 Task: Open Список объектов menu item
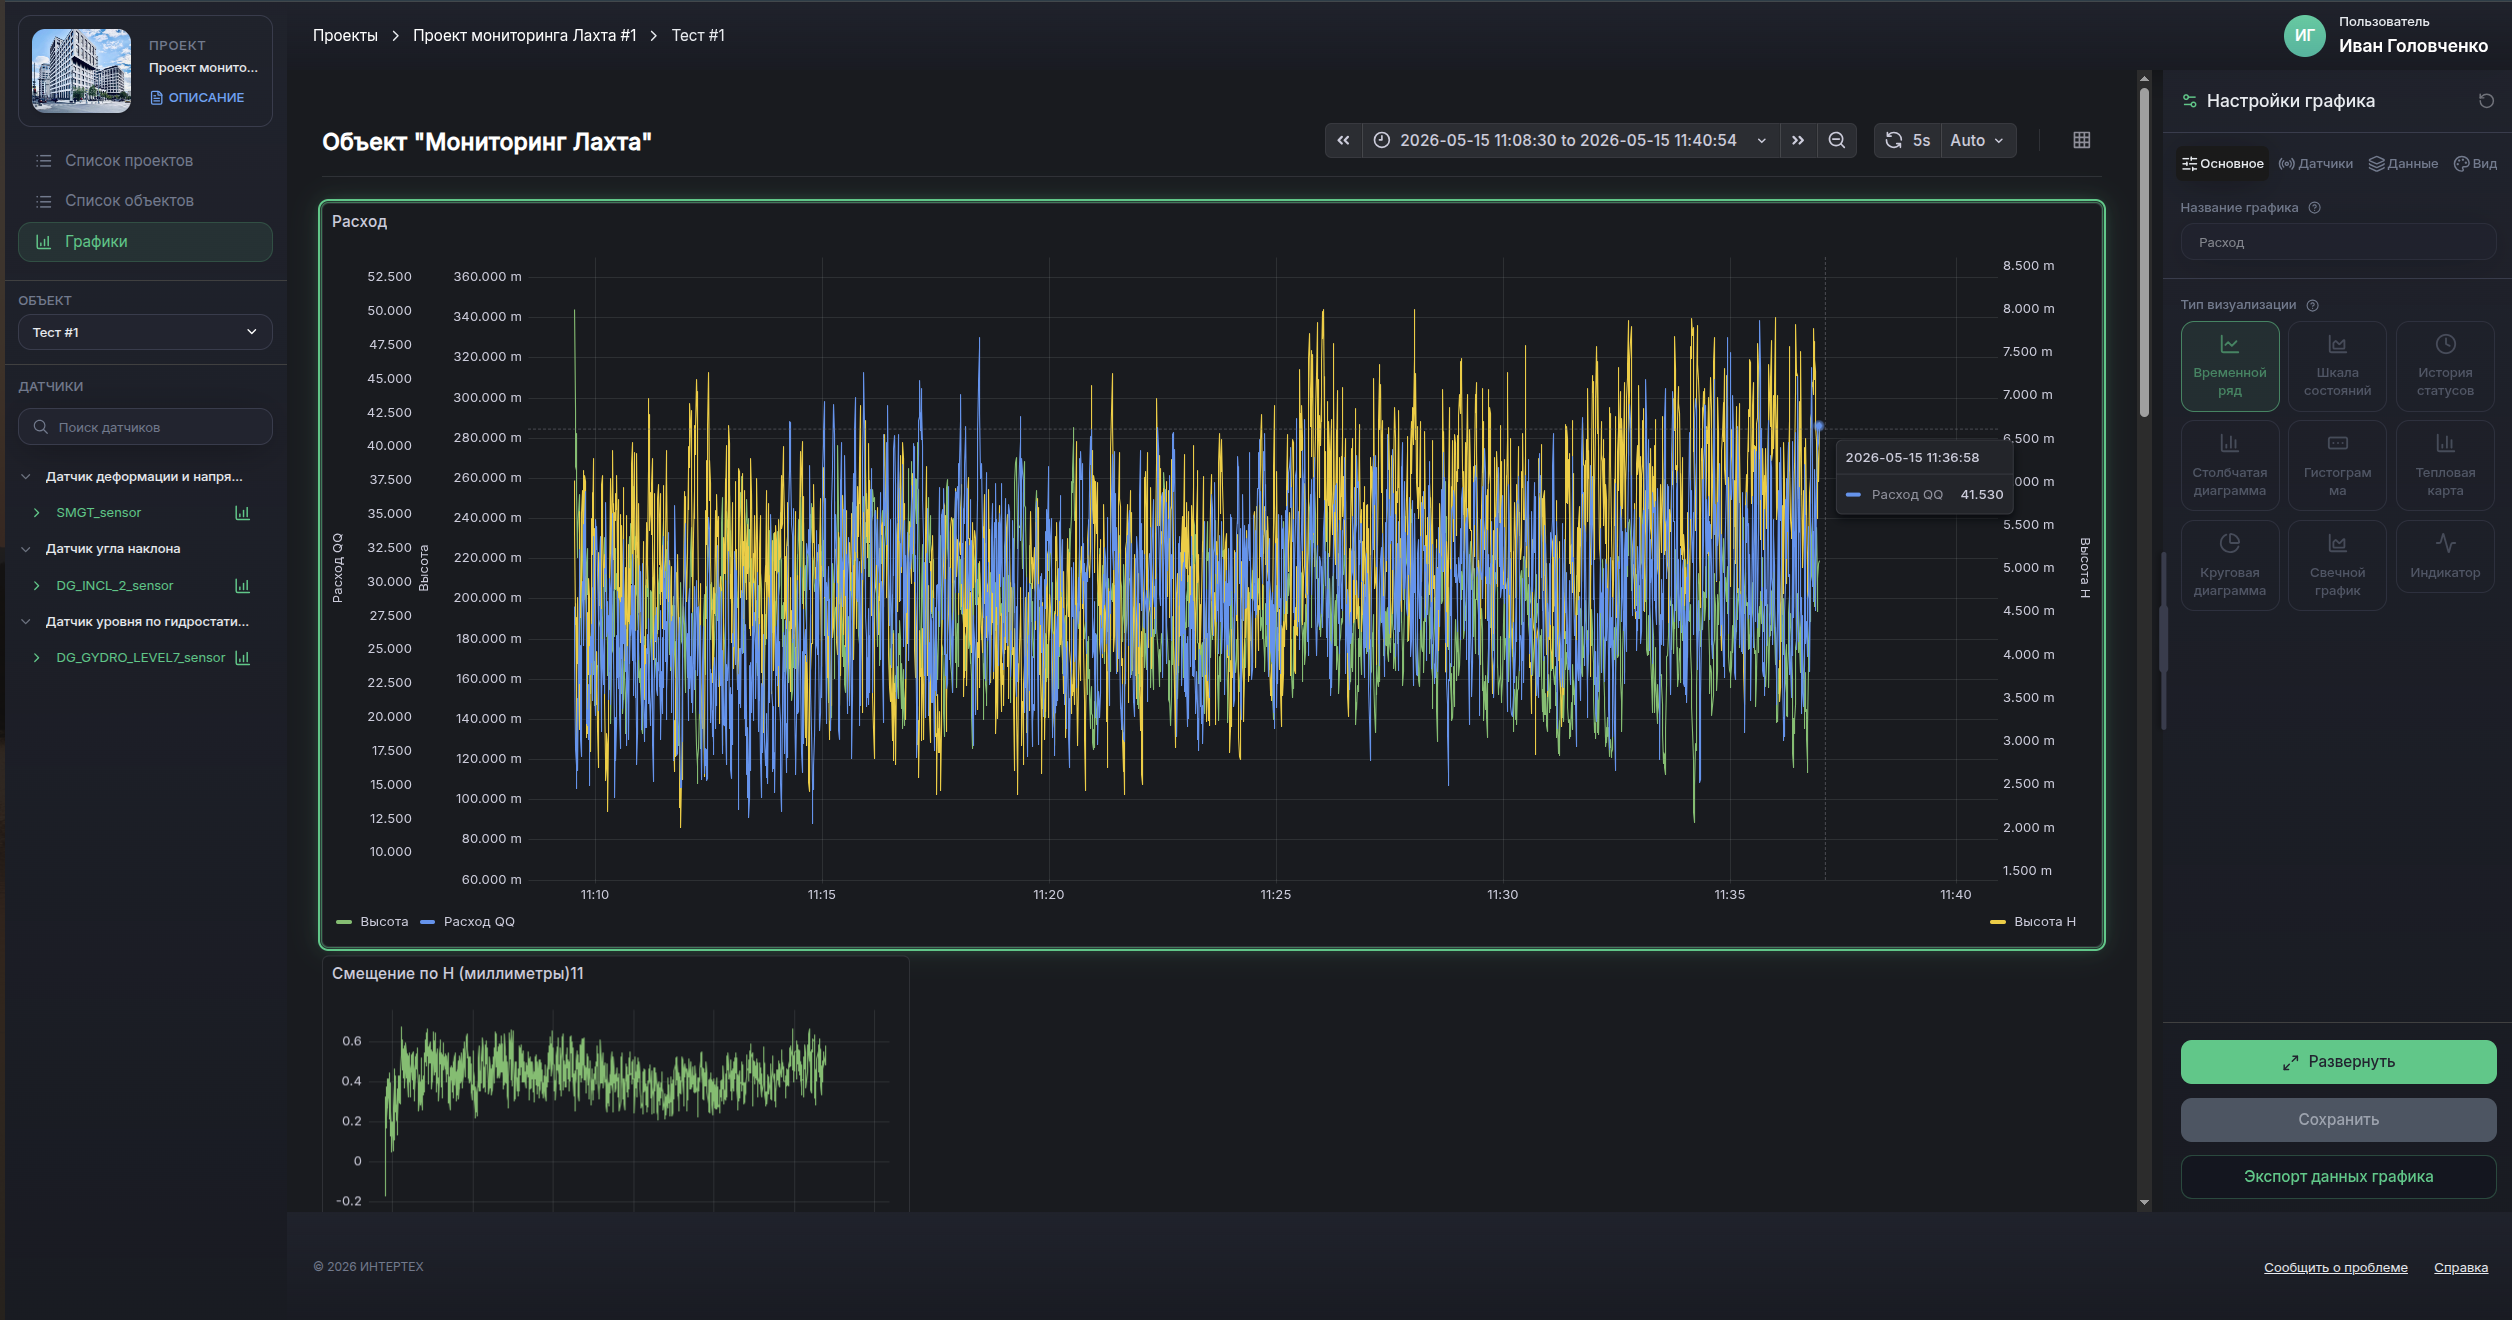point(145,201)
